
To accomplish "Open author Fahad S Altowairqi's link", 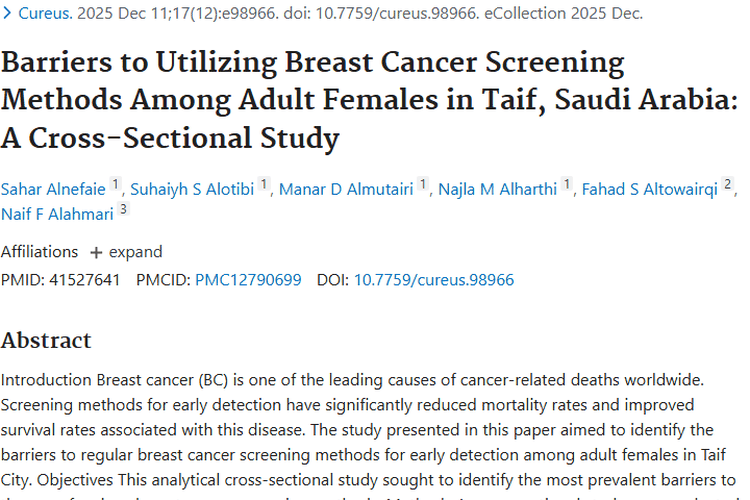I will pyautogui.click(x=650, y=189).
